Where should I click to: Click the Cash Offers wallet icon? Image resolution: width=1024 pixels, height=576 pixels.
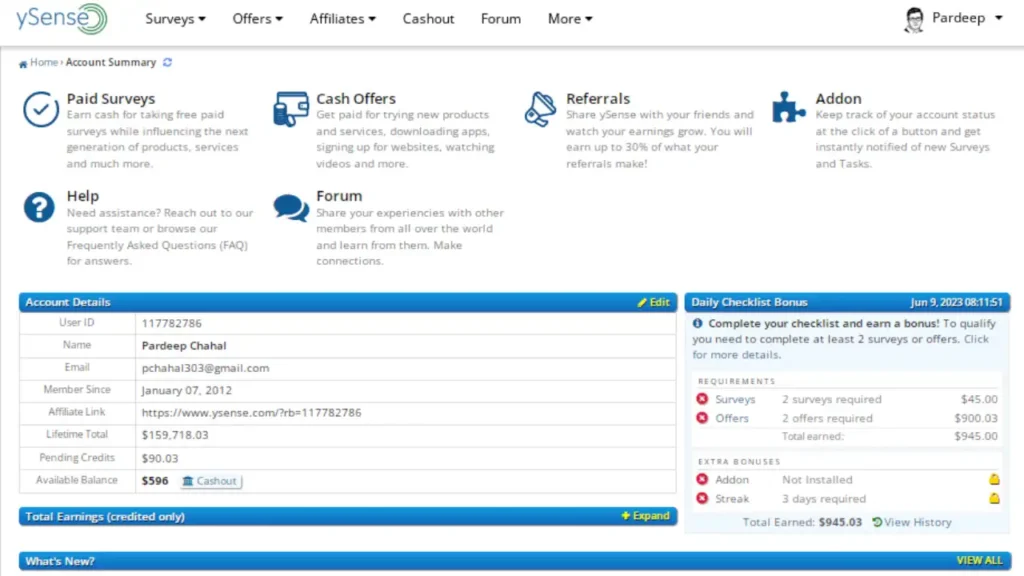point(291,109)
